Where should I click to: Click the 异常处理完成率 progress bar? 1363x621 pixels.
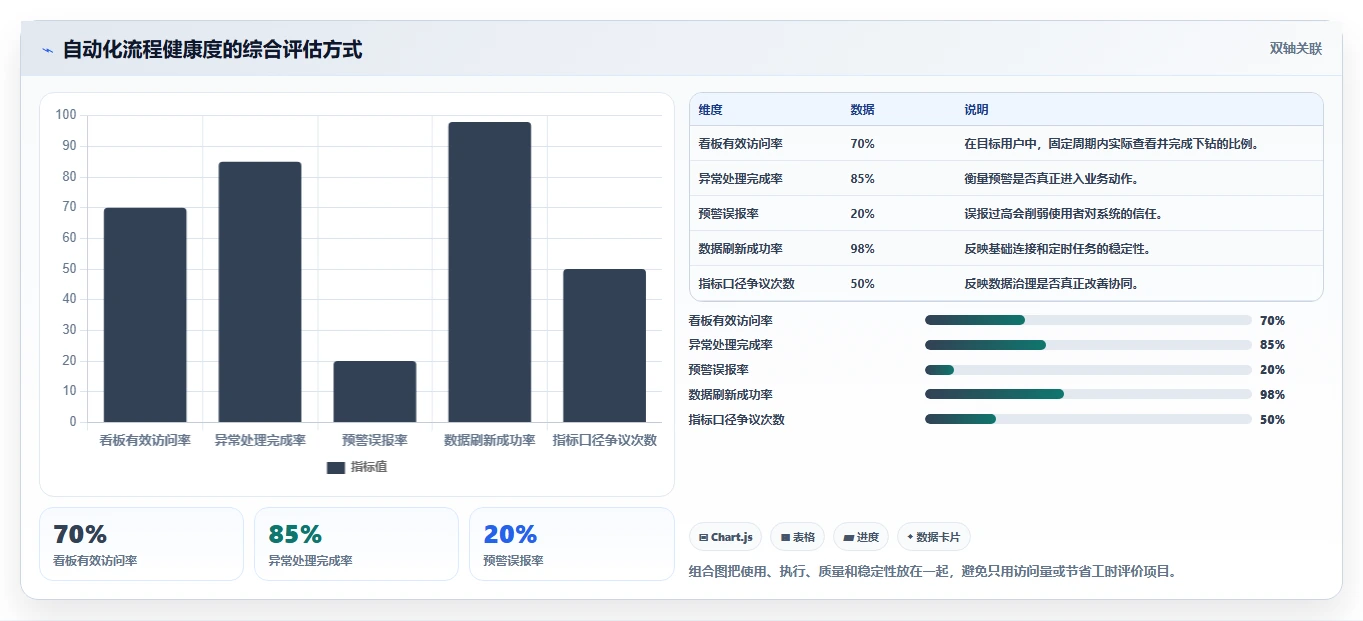1088,345
